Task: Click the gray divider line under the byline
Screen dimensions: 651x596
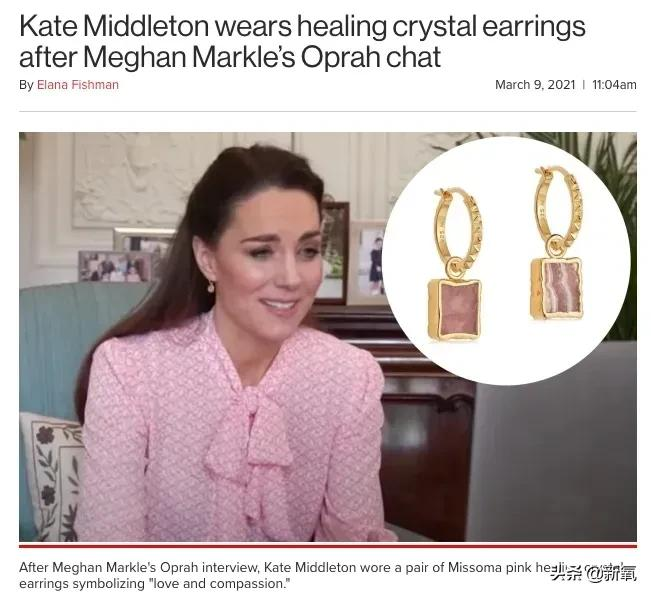Action: (328, 111)
